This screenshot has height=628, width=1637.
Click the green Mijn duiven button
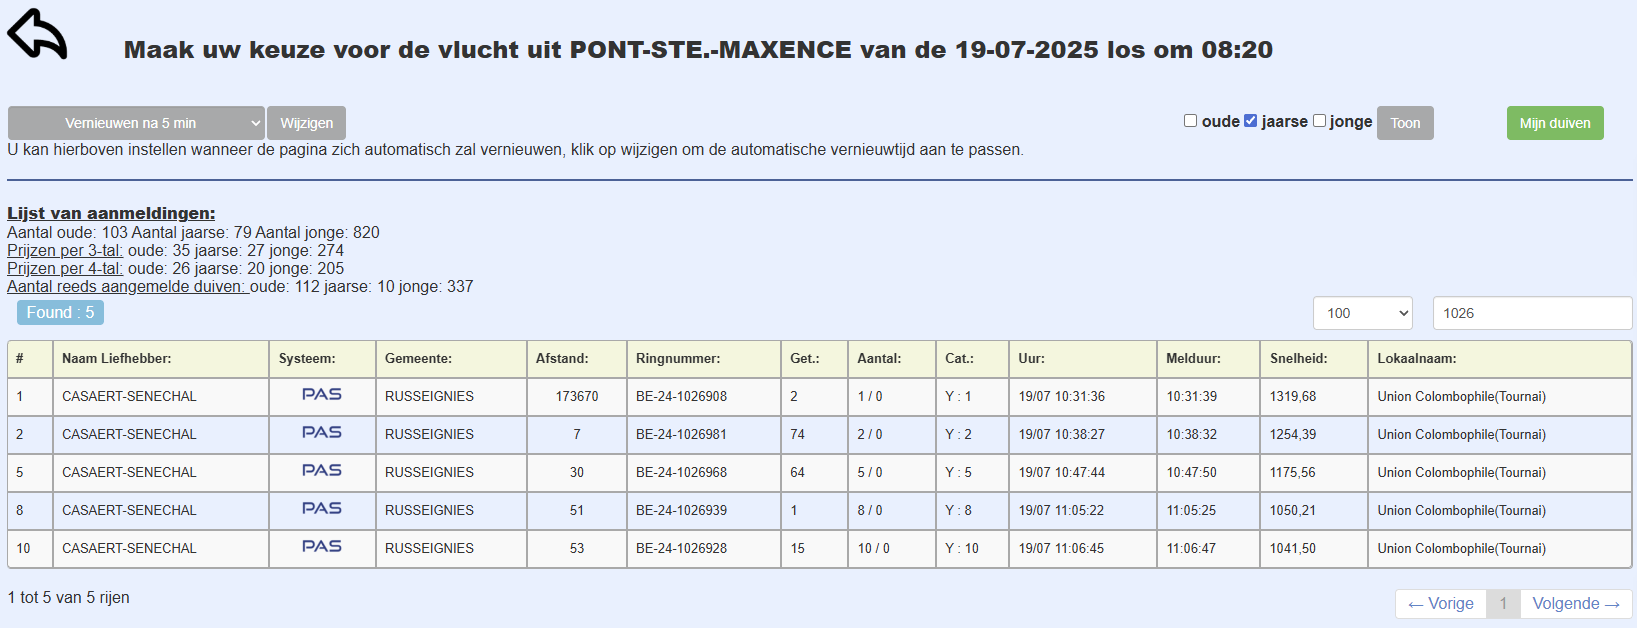pos(1554,123)
